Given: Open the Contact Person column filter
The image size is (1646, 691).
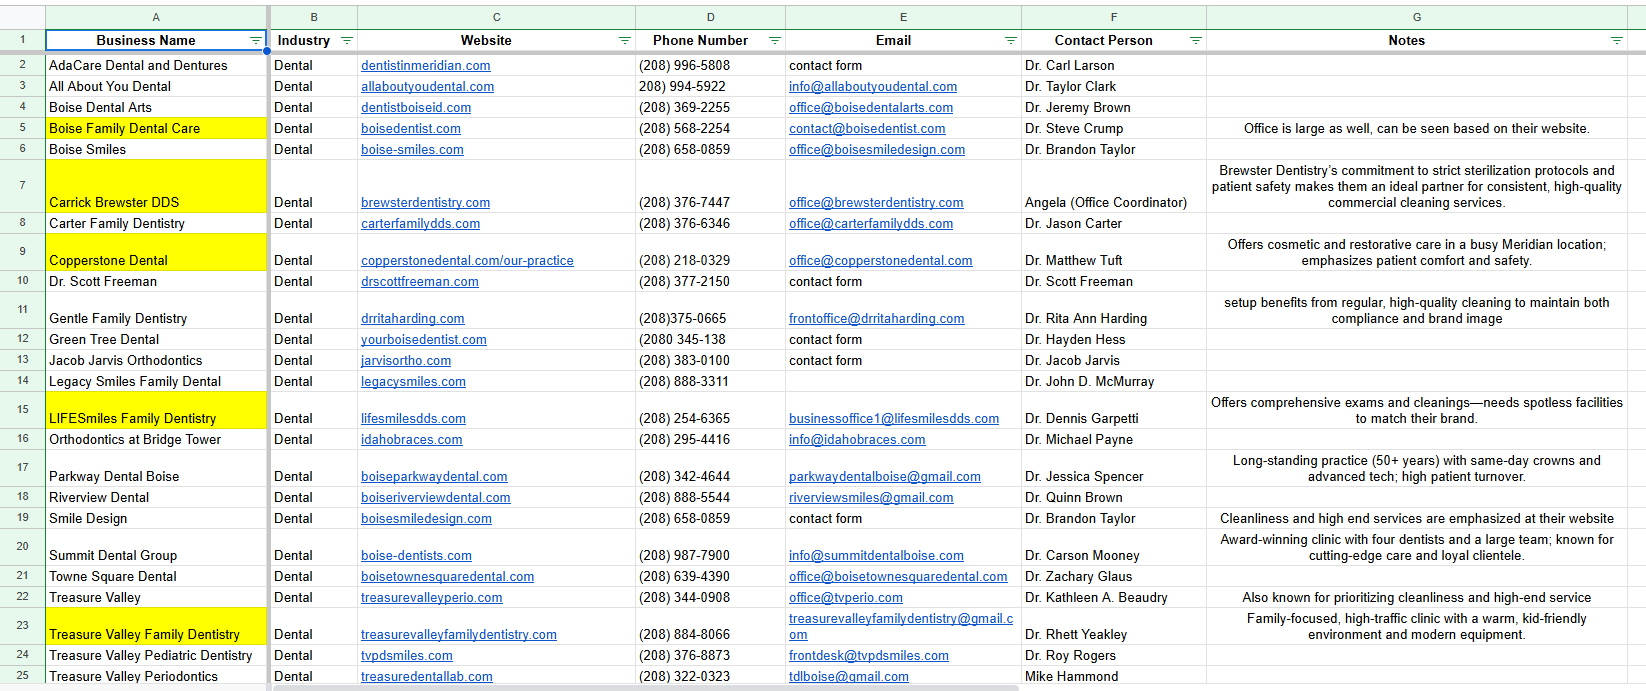Looking at the screenshot, I should coord(1196,41).
